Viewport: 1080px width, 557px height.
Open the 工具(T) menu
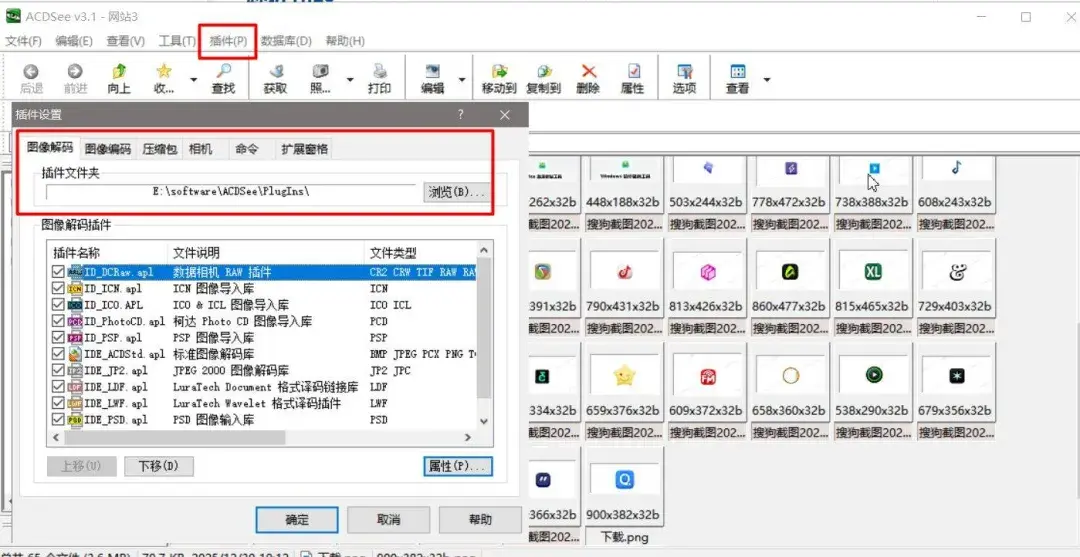177,41
